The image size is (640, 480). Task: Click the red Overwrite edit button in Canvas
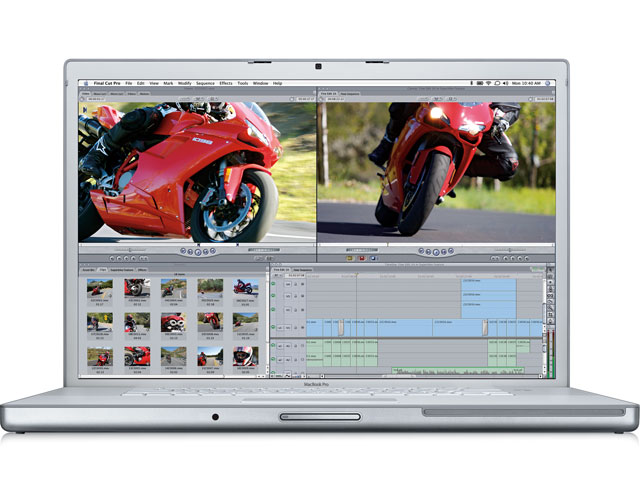click(x=360, y=257)
